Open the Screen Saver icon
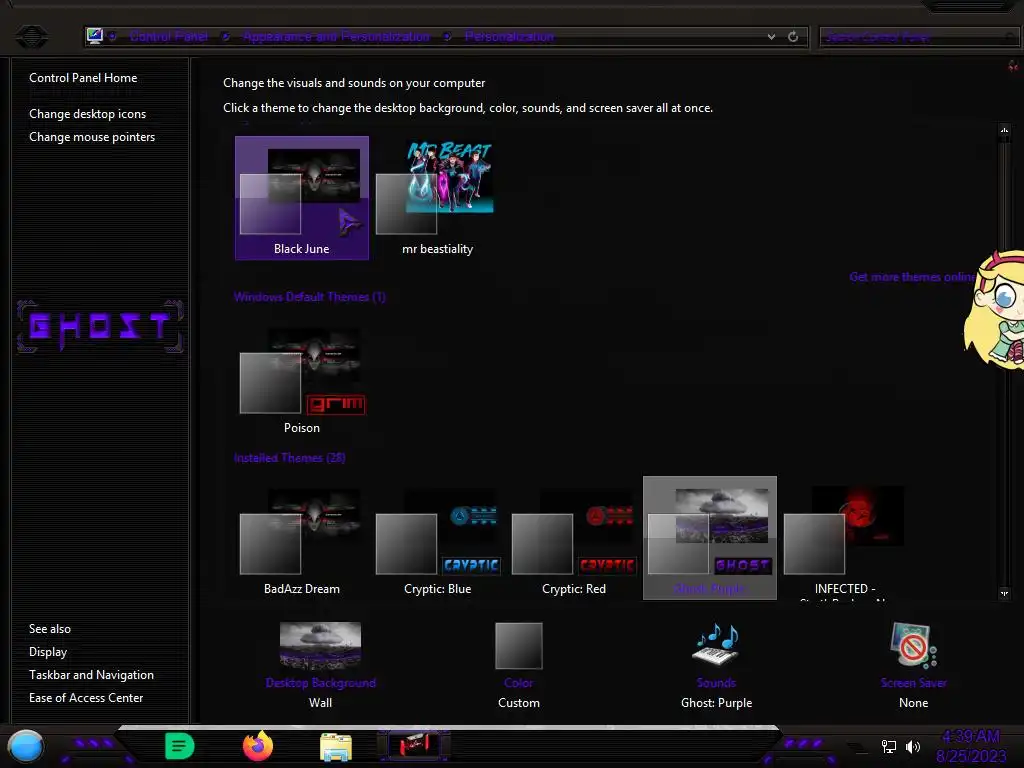This screenshot has width=1024, height=768. (x=913, y=645)
